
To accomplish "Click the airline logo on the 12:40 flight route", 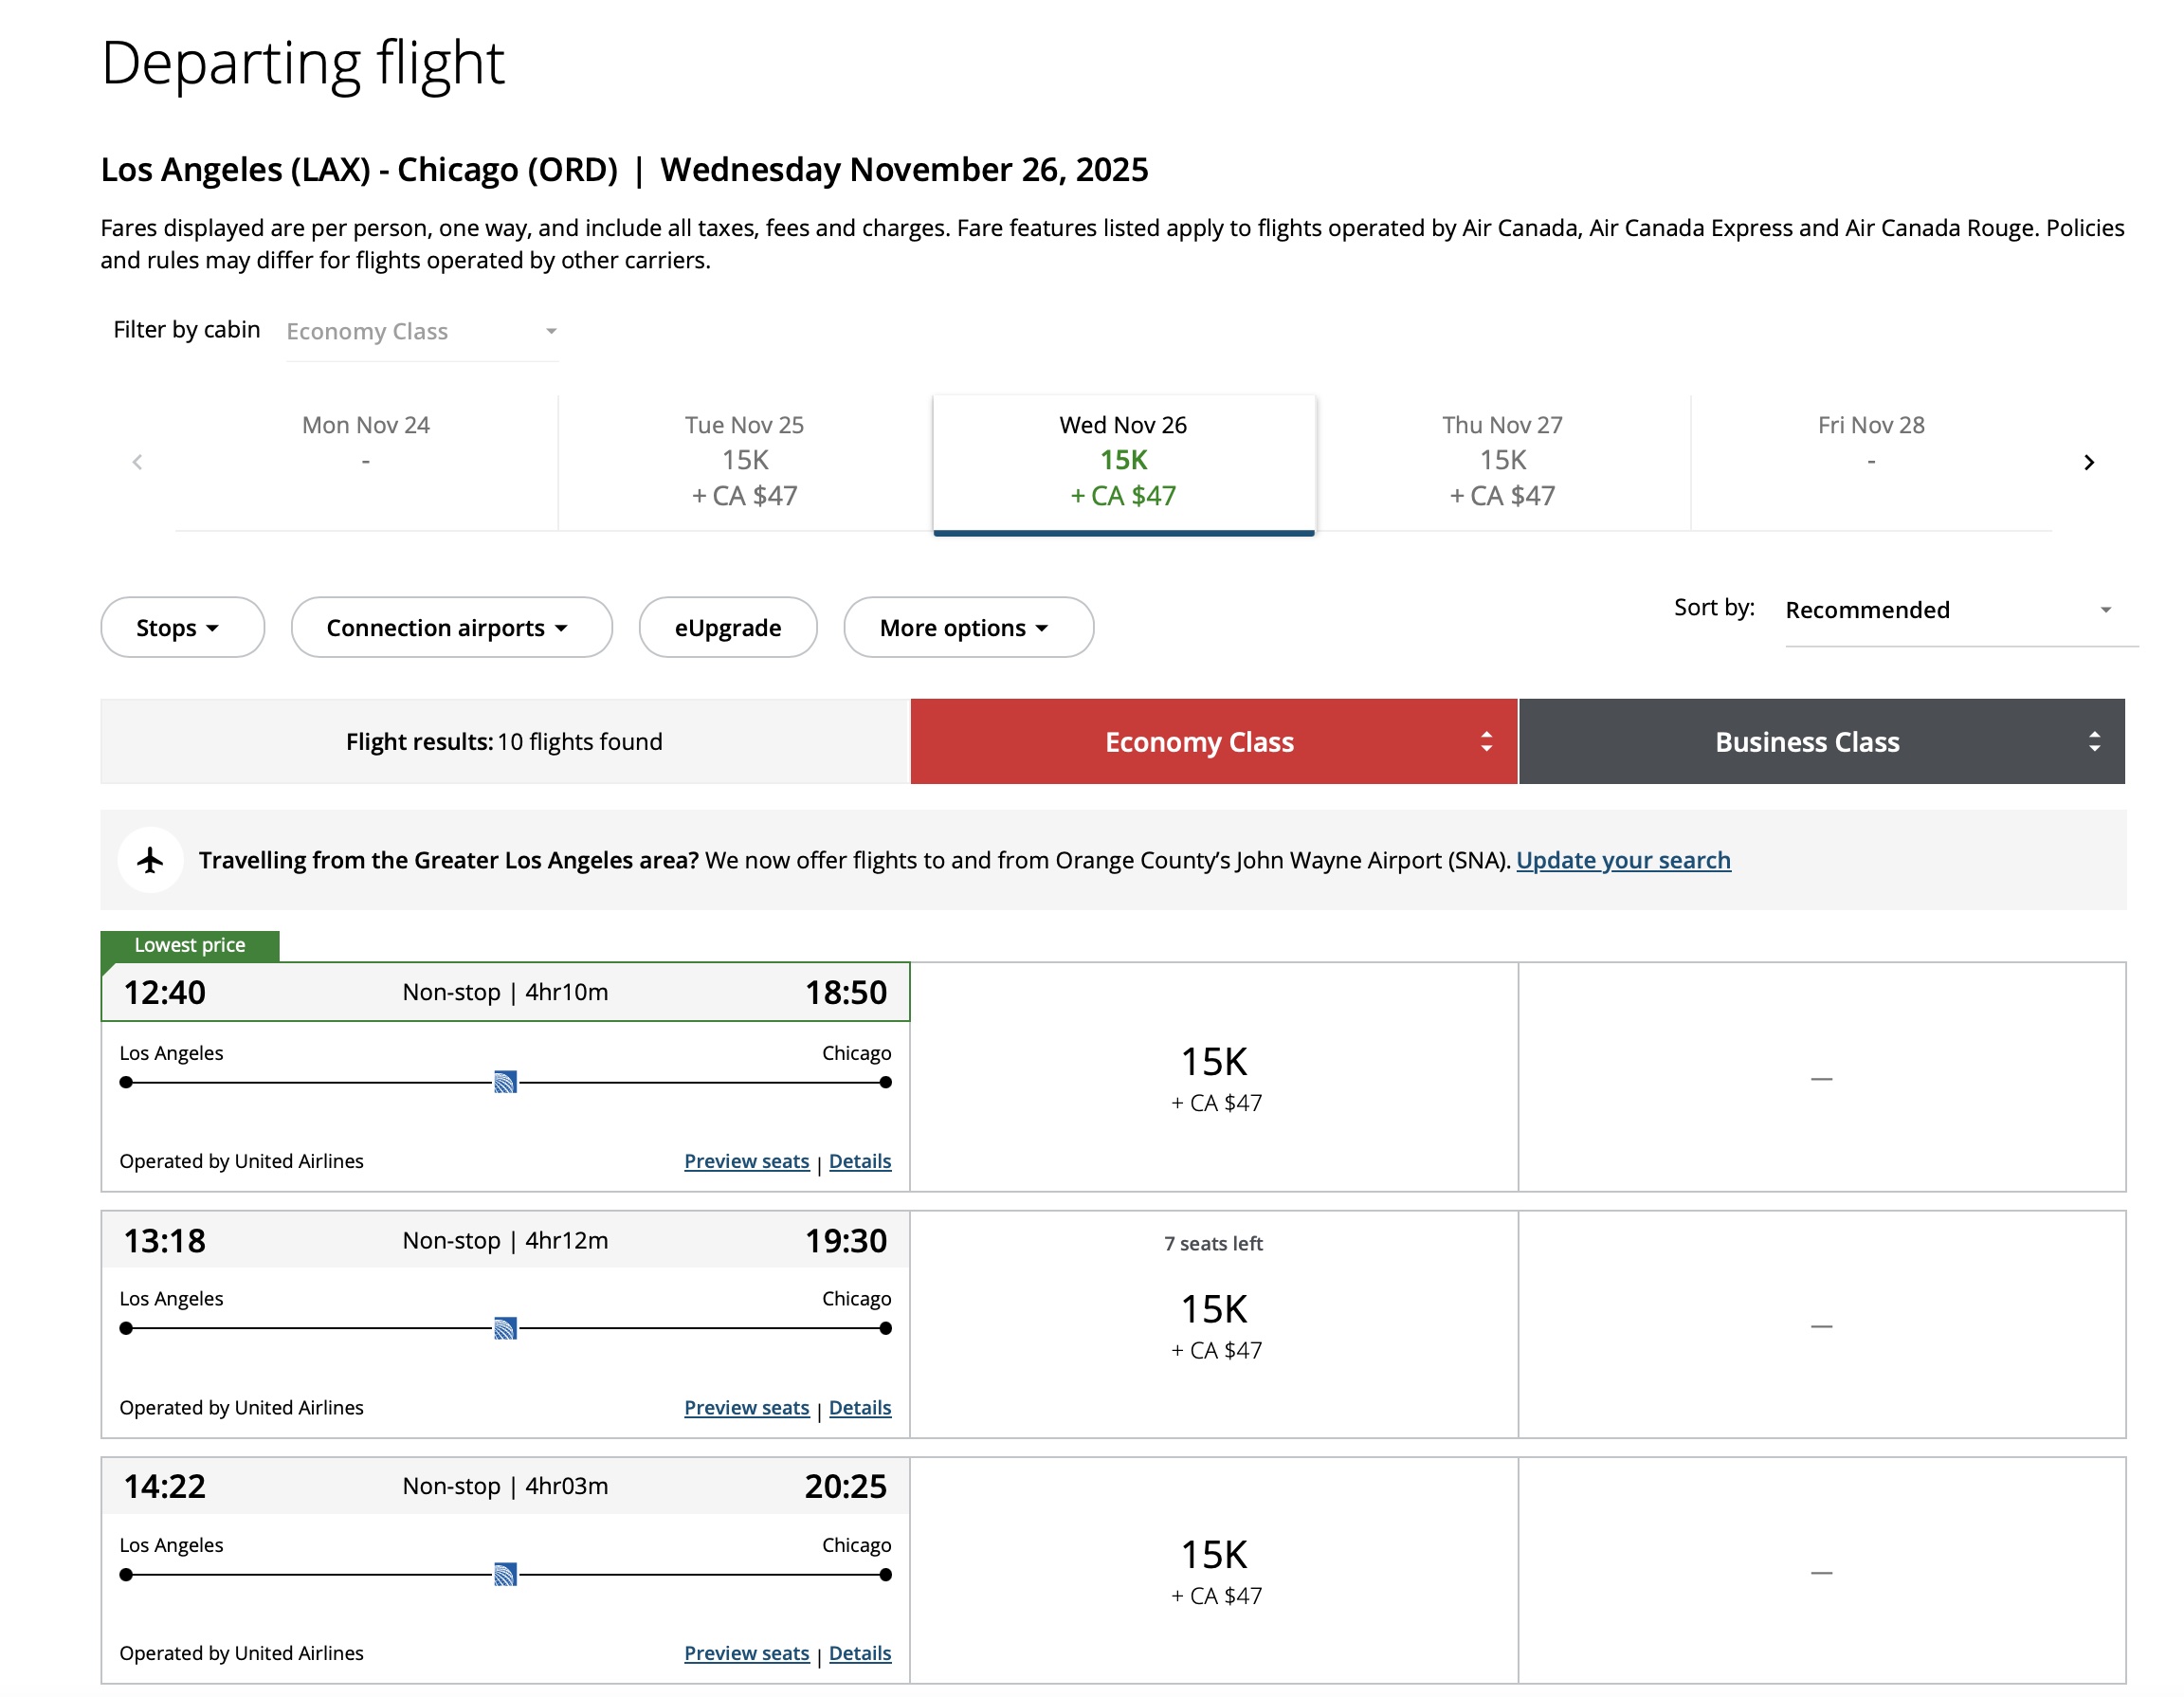I will click(x=506, y=1080).
